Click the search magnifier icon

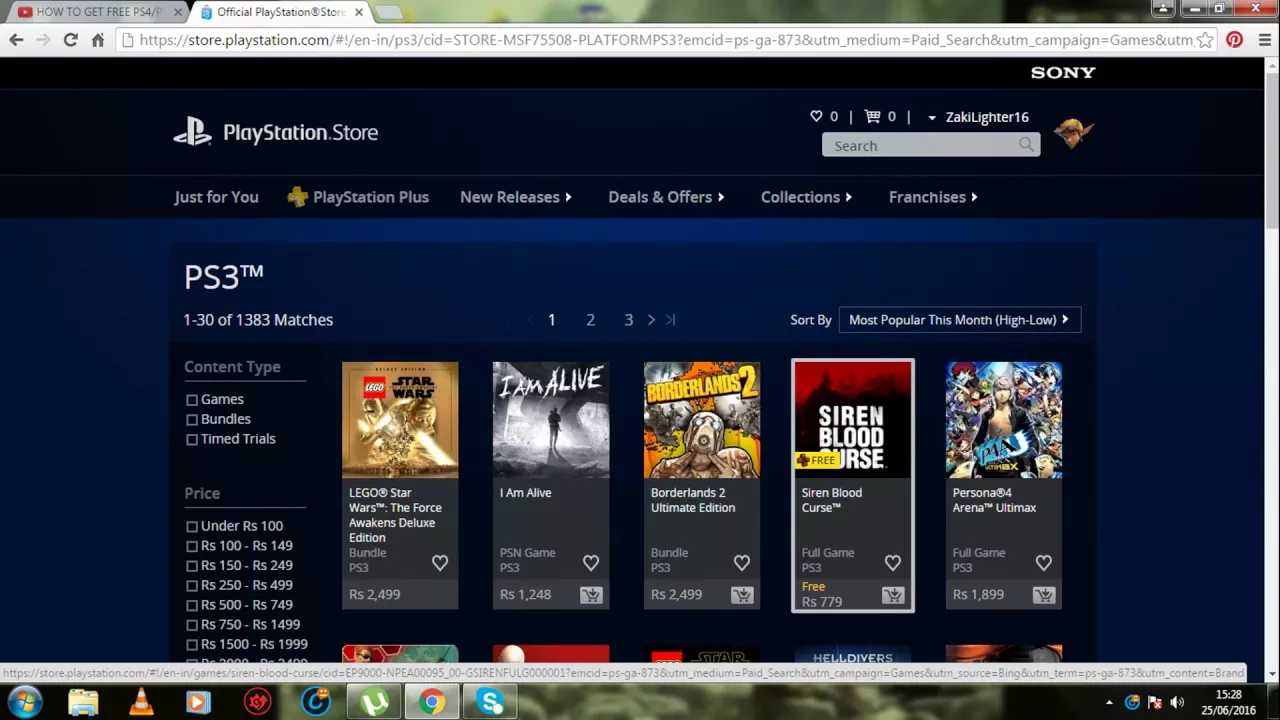[1026, 145]
